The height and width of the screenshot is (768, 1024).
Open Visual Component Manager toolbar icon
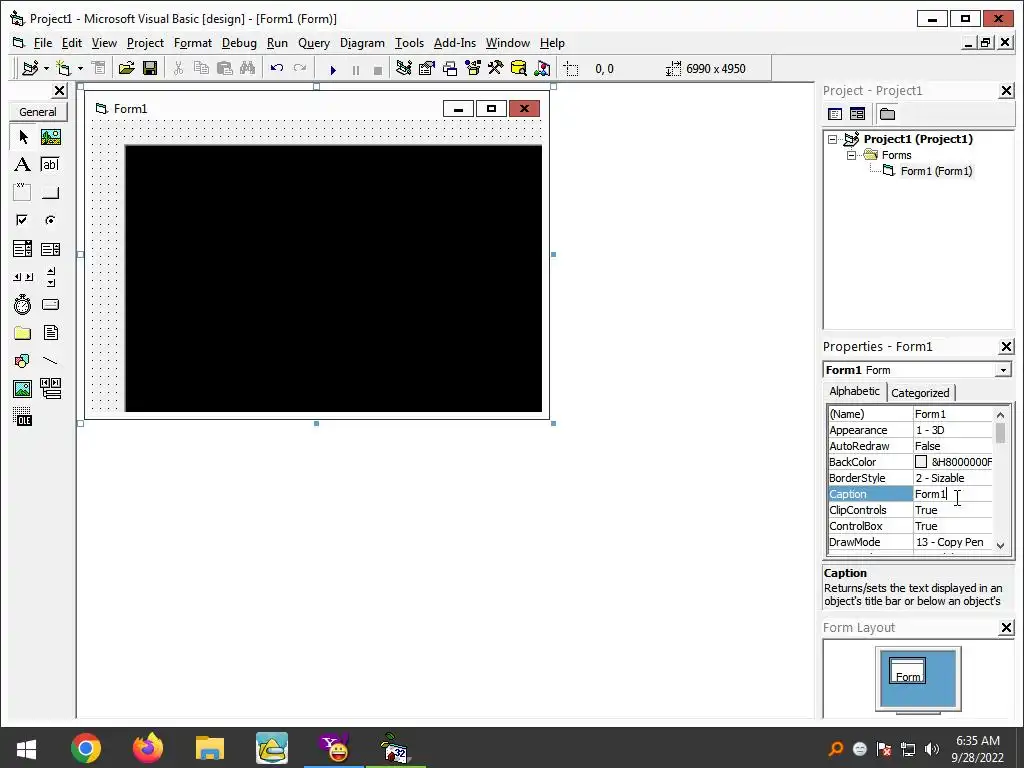(541, 68)
